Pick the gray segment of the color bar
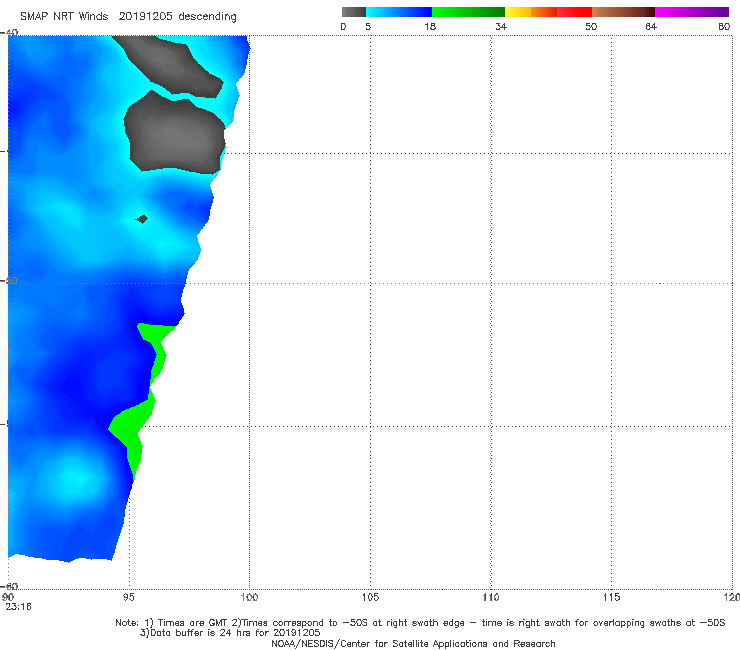The image size is (740, 650). click(x=354, y=12)
